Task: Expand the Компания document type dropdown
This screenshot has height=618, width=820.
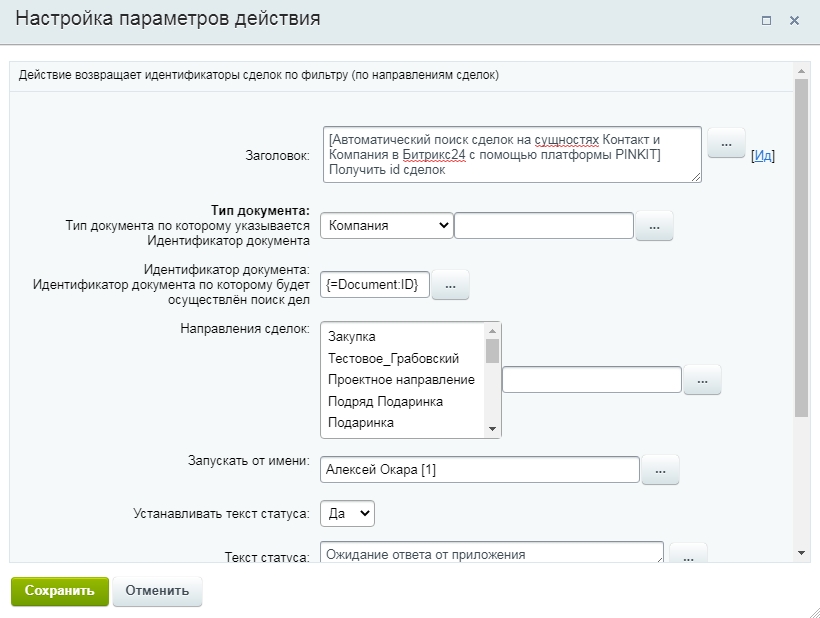Action: pos(386,225)
